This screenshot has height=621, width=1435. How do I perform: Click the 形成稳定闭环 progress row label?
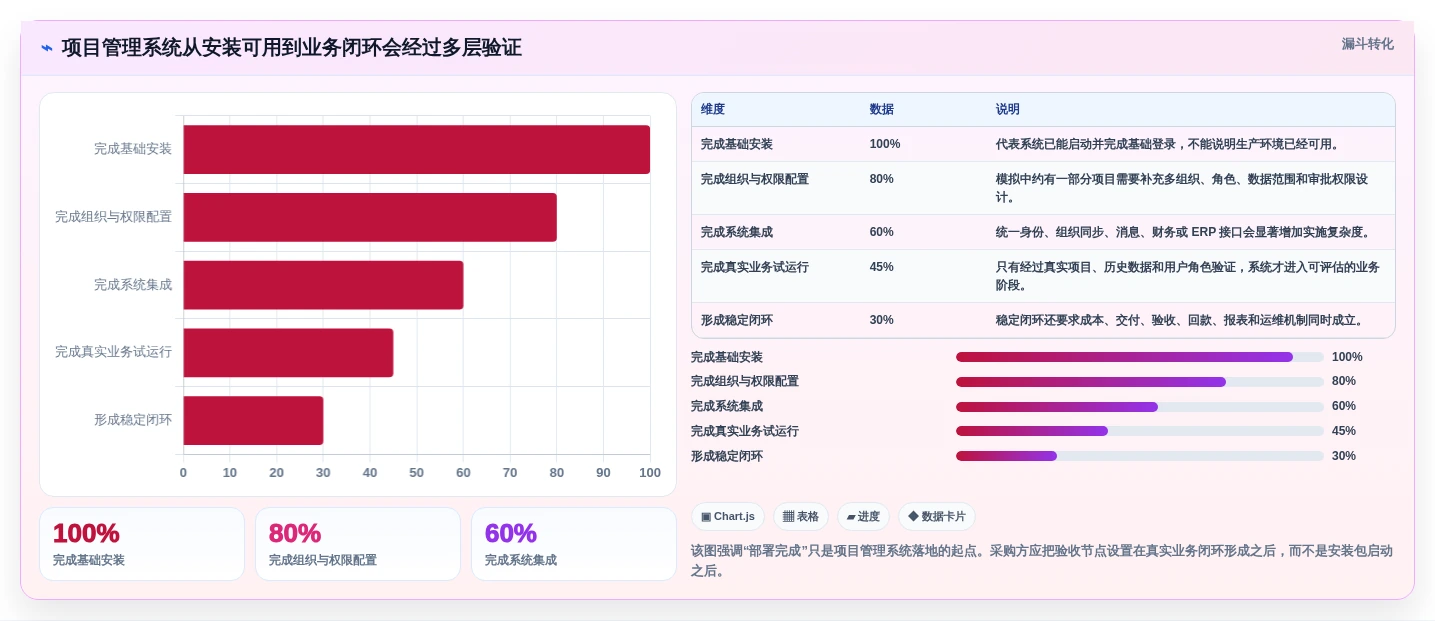[x=727, y=456]
